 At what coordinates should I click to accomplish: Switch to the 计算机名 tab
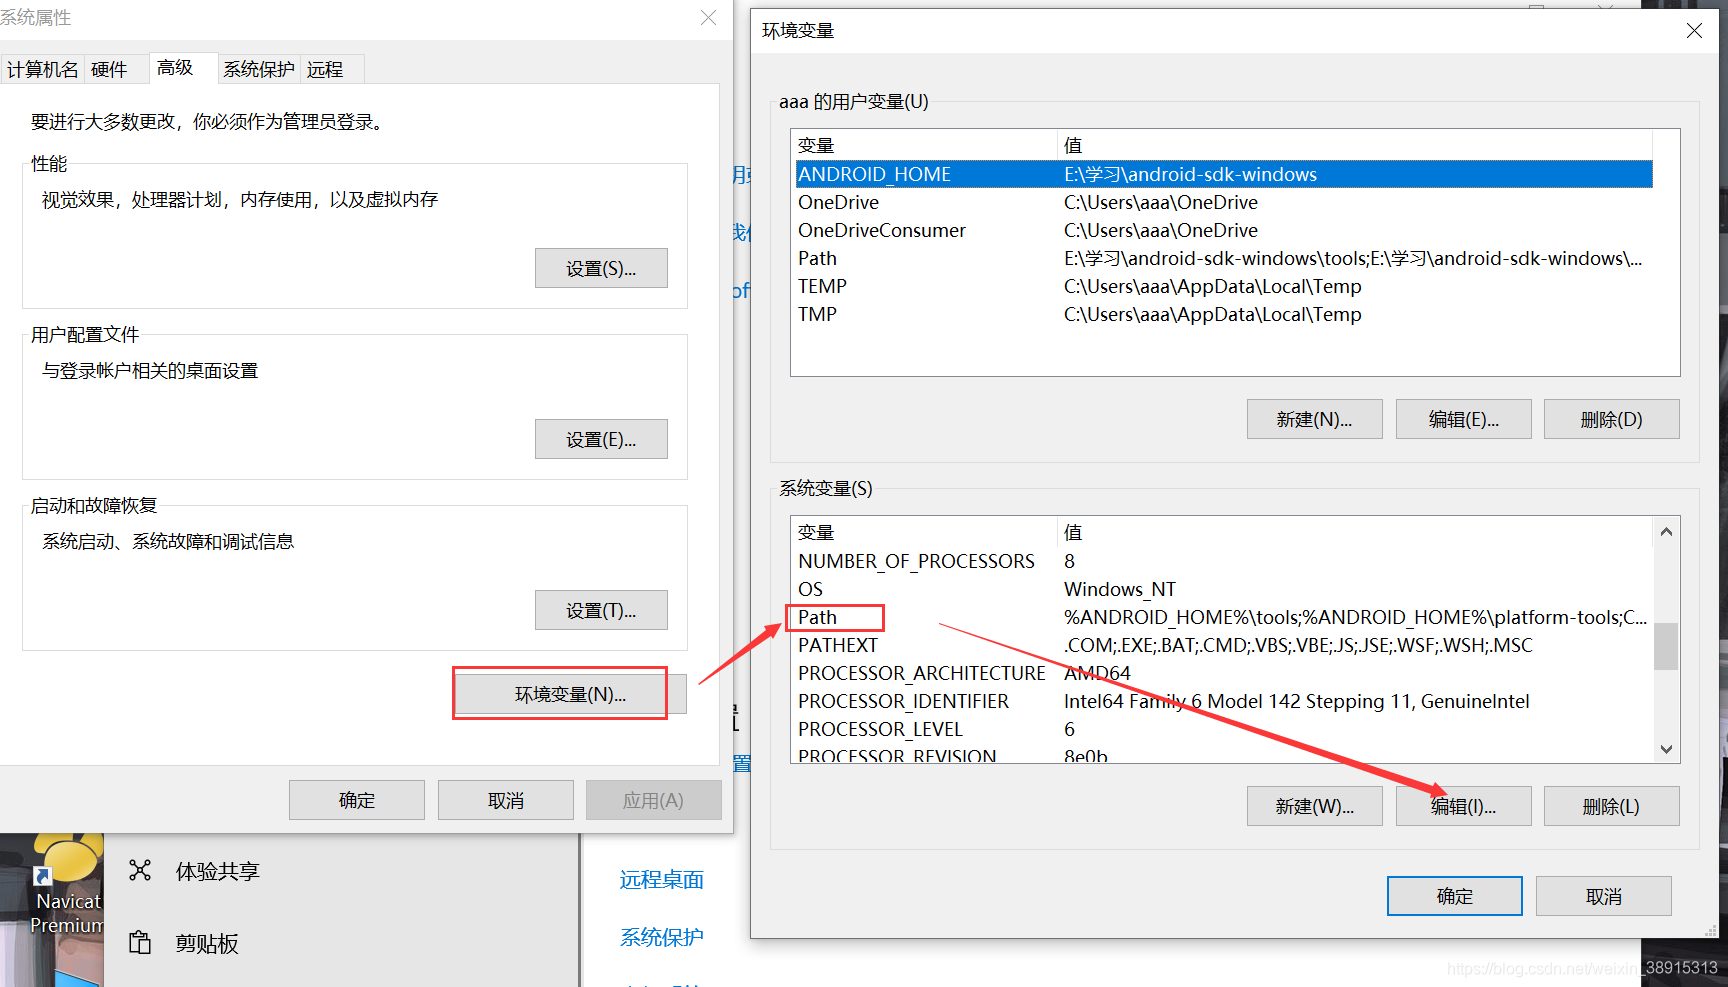(42, 69)
